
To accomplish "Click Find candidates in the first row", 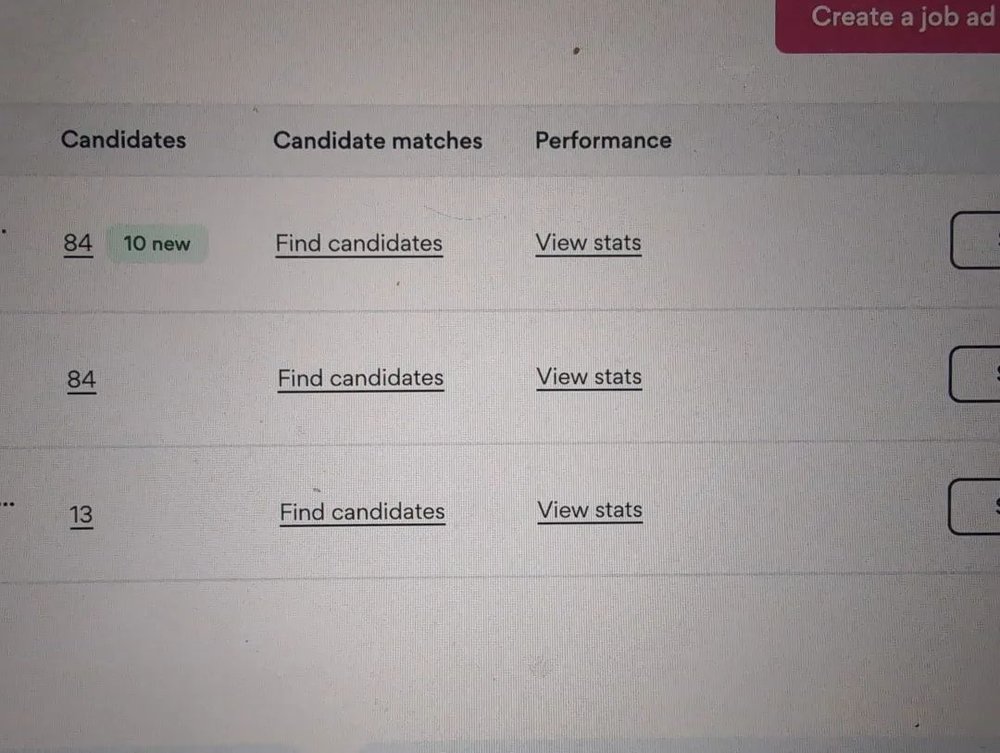I will point(359,243).
